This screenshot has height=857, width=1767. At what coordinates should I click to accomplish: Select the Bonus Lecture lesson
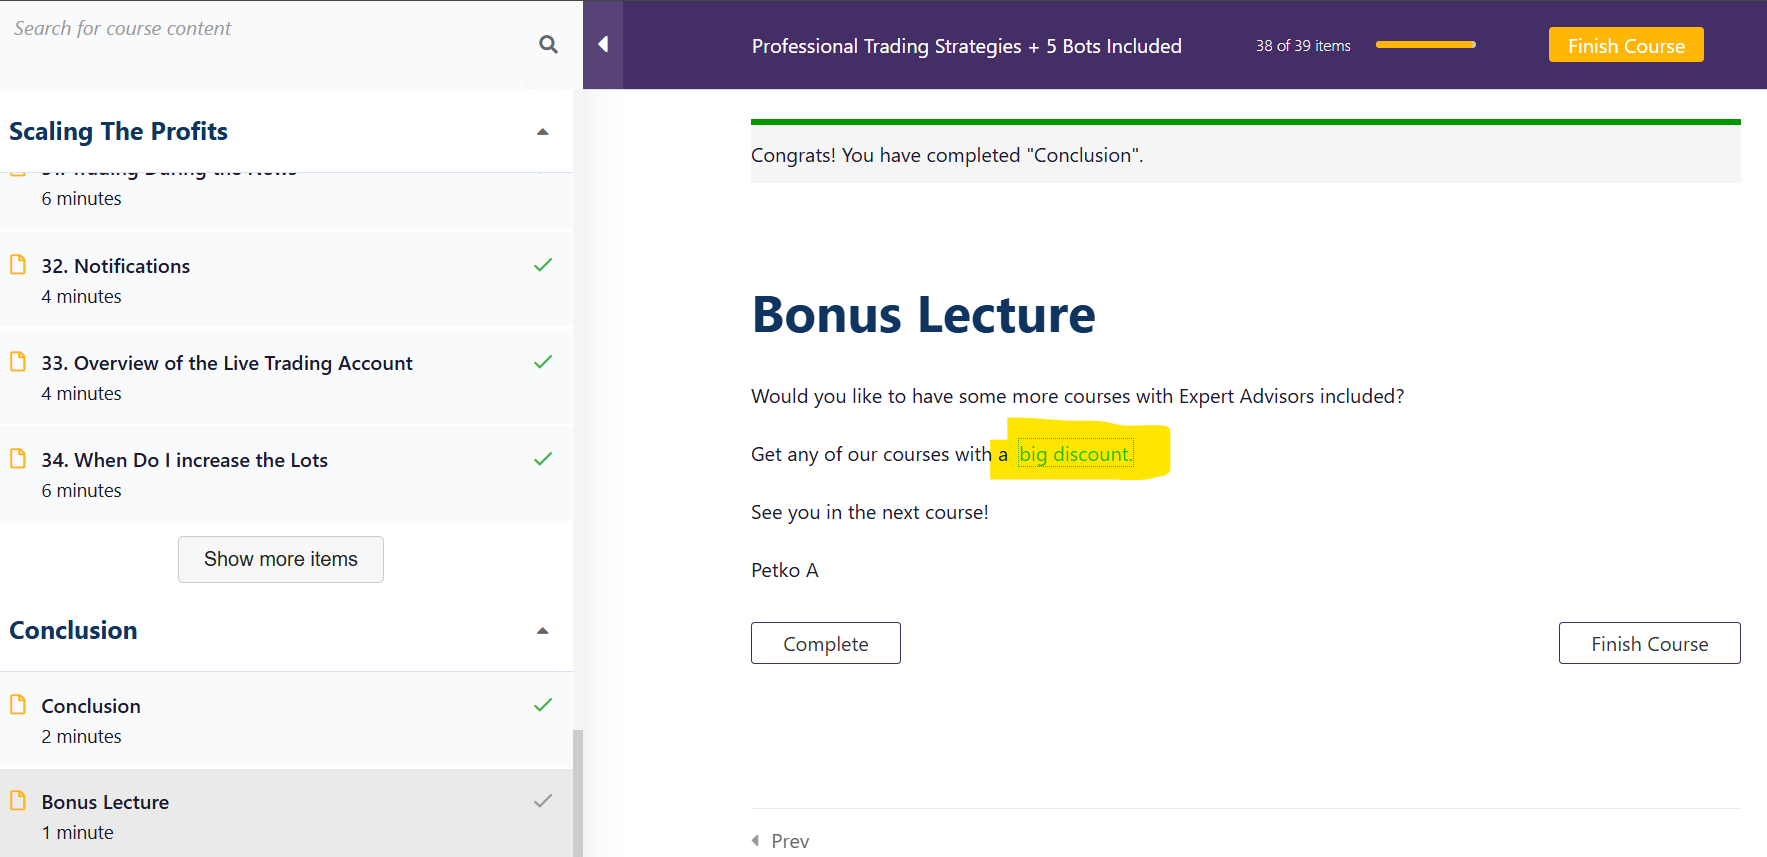point(286,815)
